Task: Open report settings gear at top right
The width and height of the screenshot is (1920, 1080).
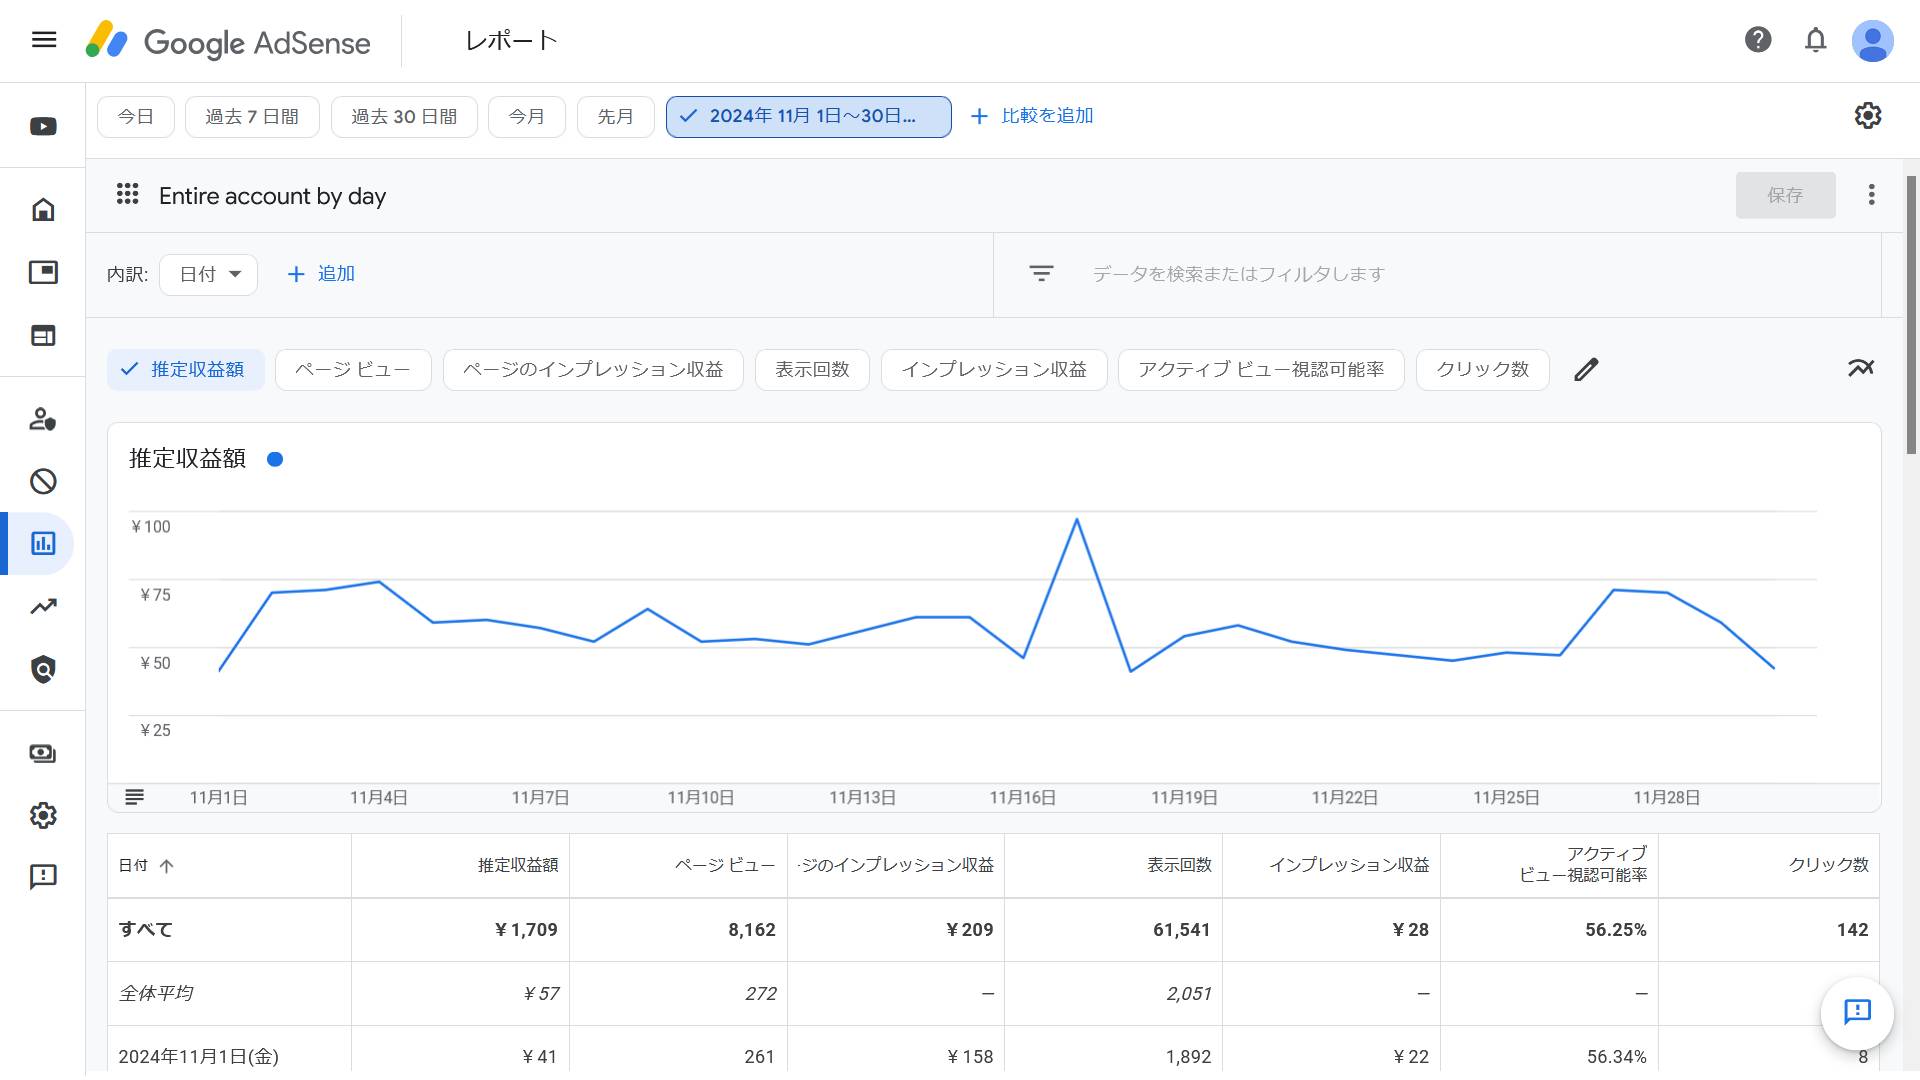Action: (x=1867, y=116)
